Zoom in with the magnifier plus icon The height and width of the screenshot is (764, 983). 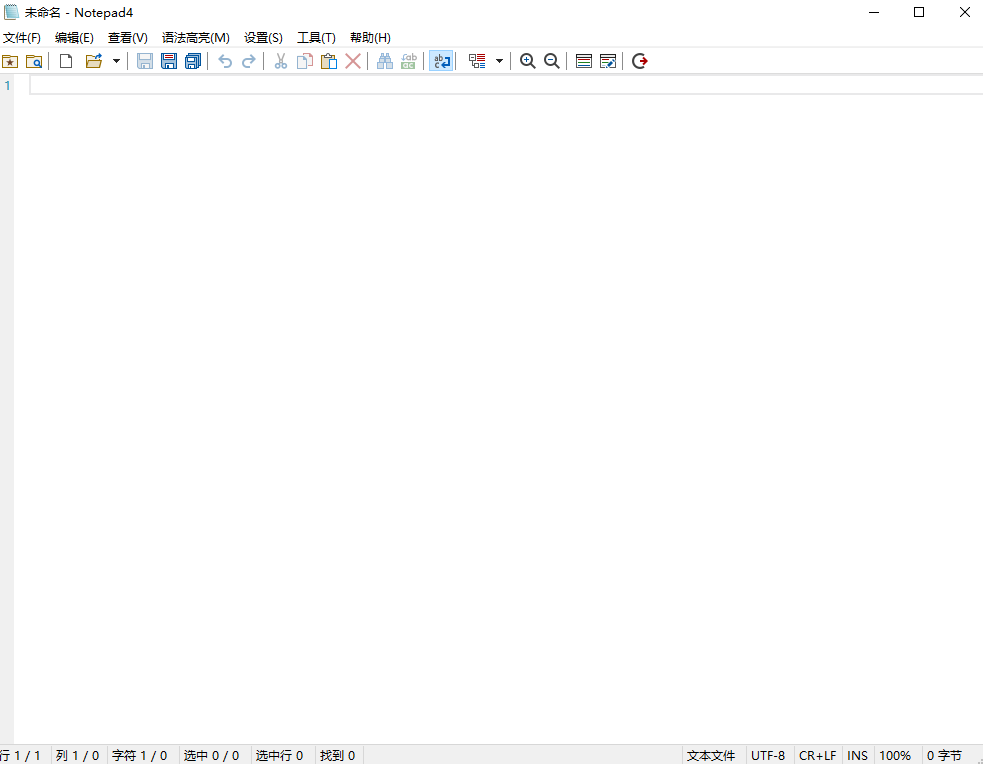[527, 61]
